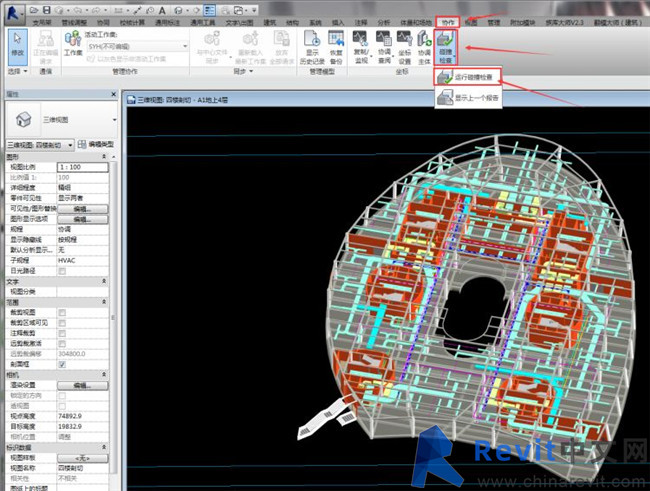Click the <无> view template button

pos(82,458)
